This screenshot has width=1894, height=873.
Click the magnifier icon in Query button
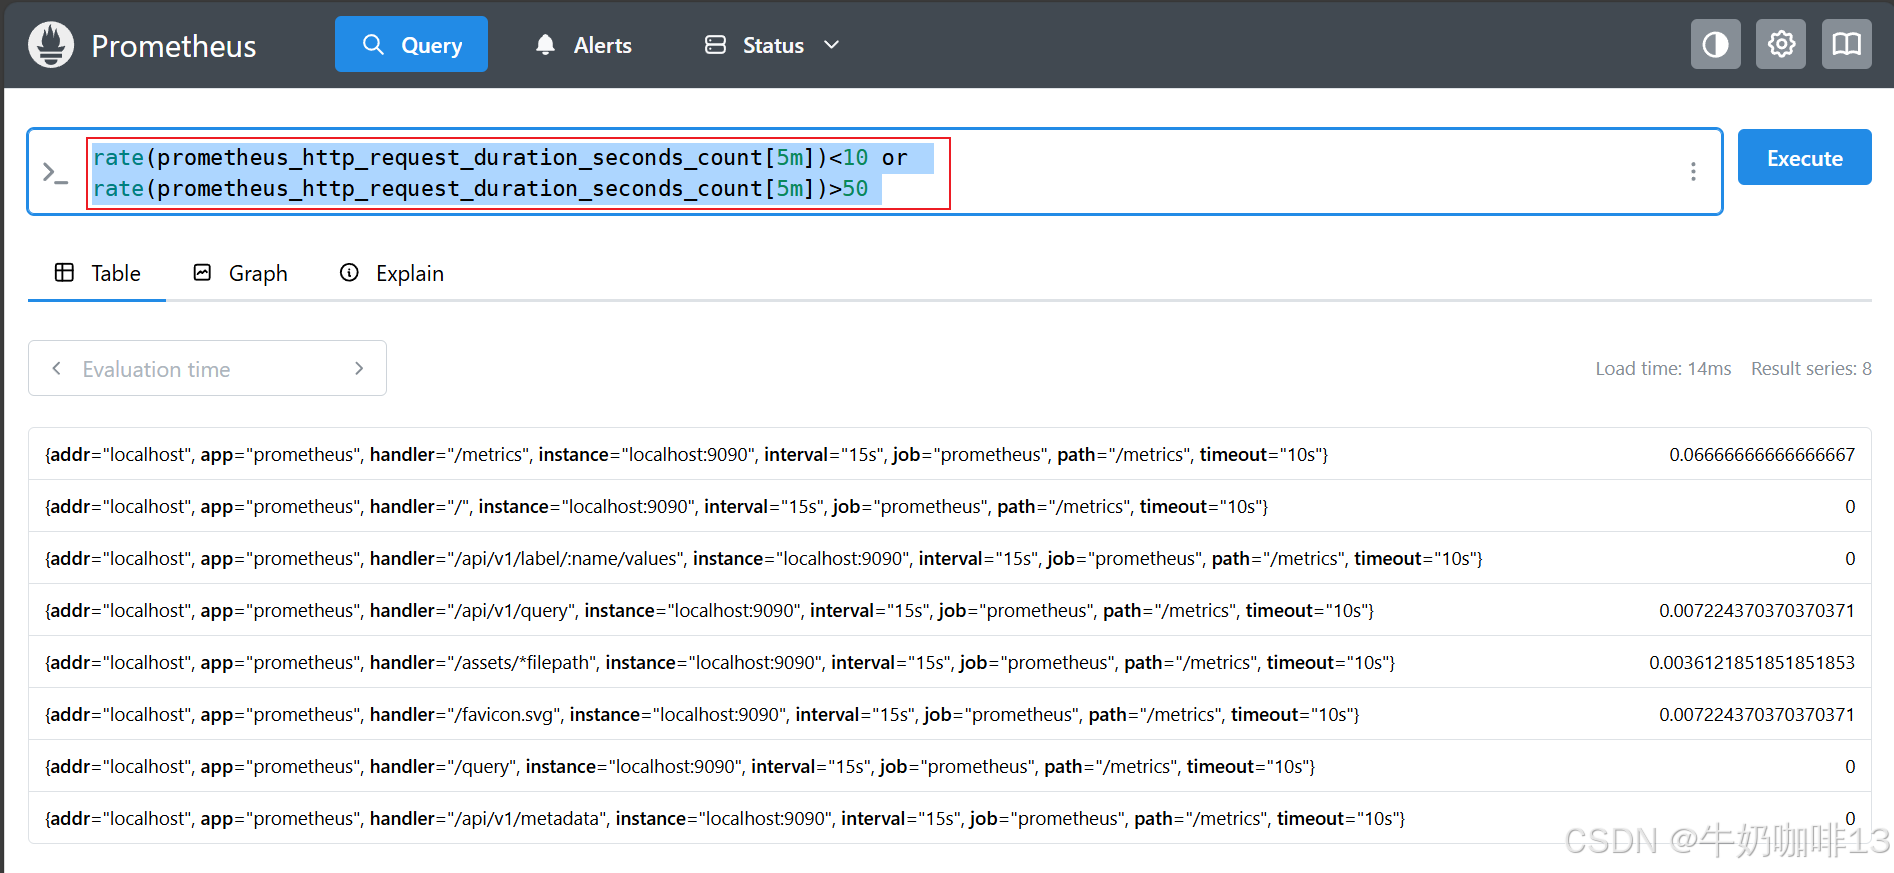pyautogui.click(x=373, y=44)
